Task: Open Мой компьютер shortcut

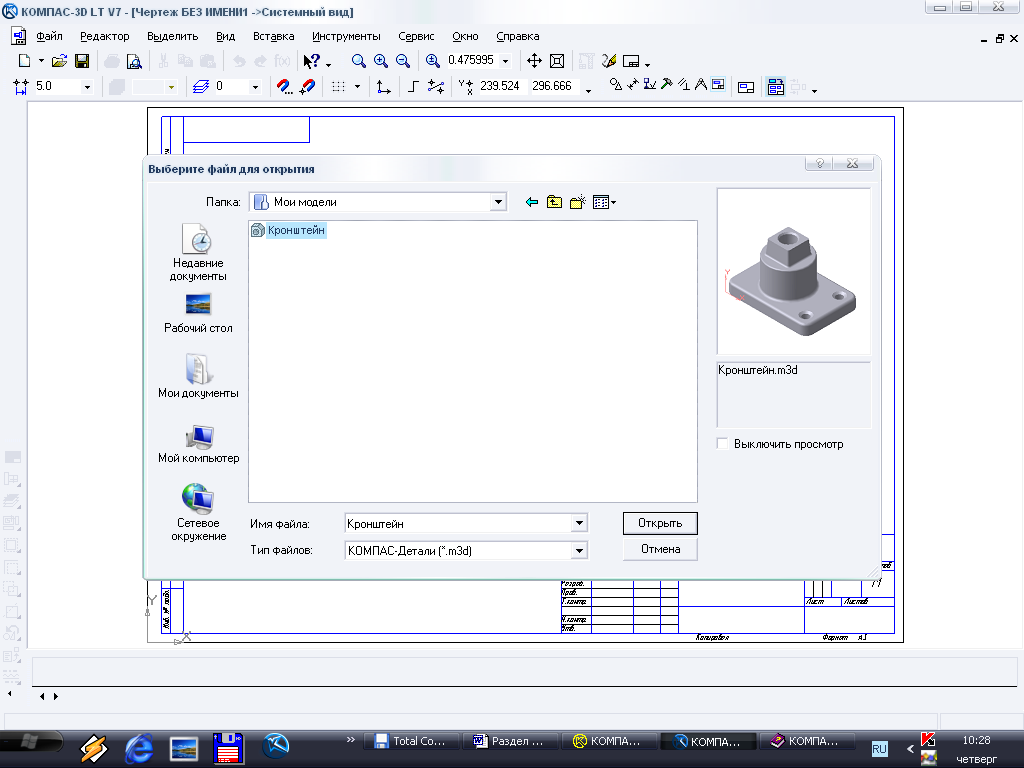Action: (198, 444)
